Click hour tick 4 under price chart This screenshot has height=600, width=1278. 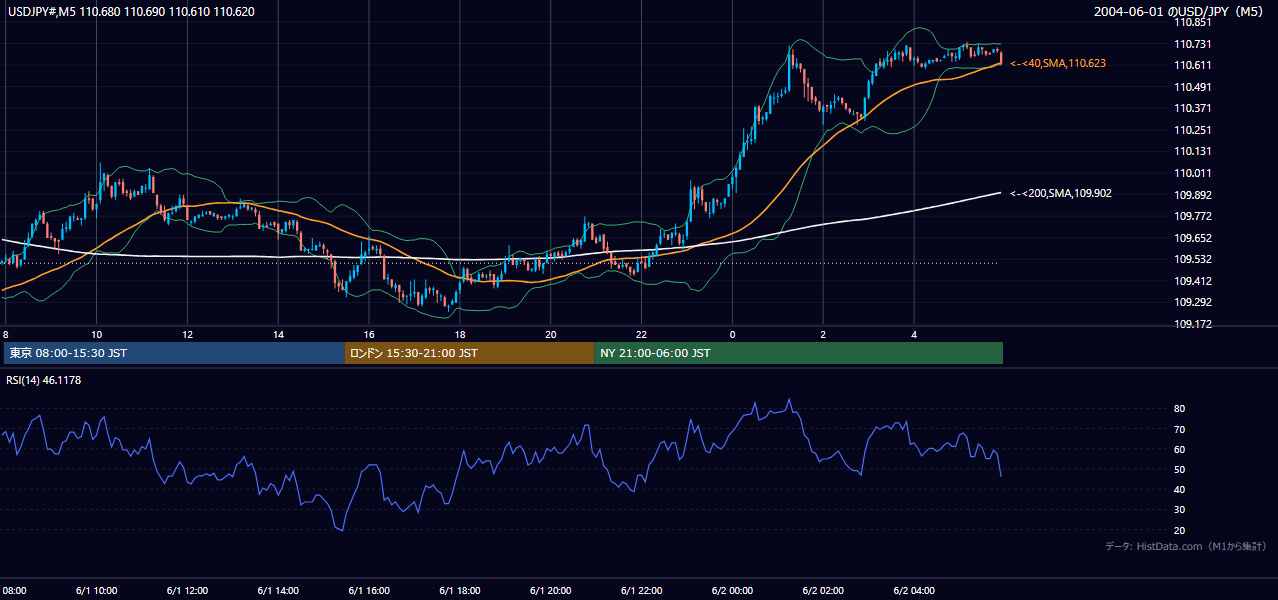point(914,334)
